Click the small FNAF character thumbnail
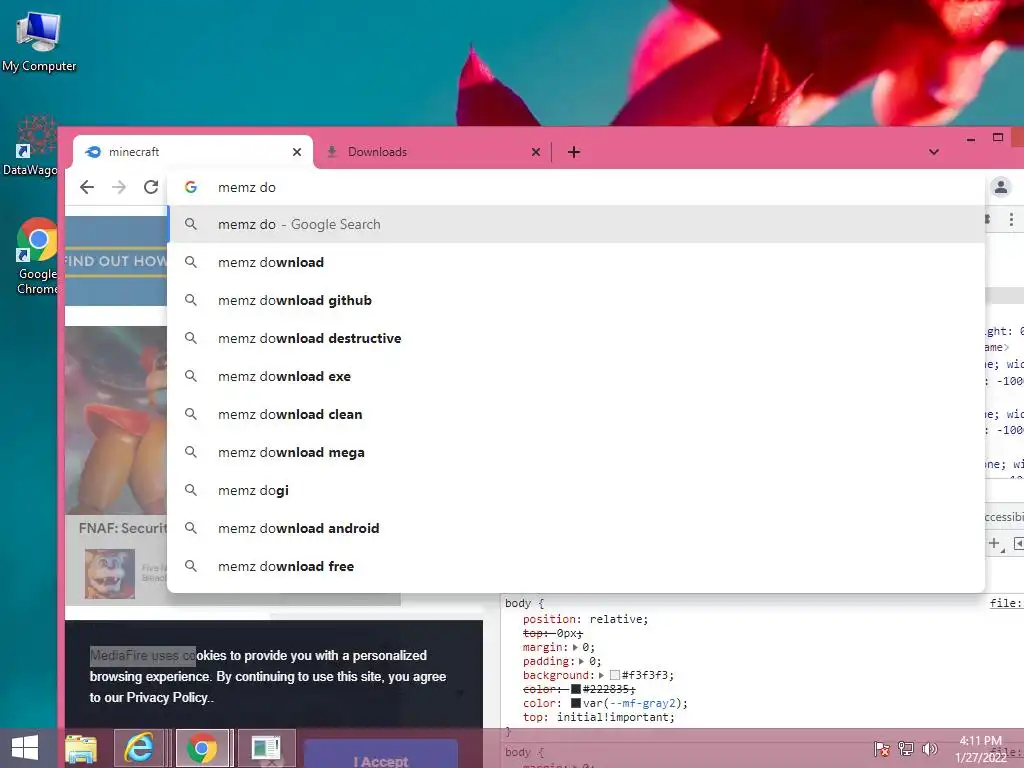 [110, 573]
